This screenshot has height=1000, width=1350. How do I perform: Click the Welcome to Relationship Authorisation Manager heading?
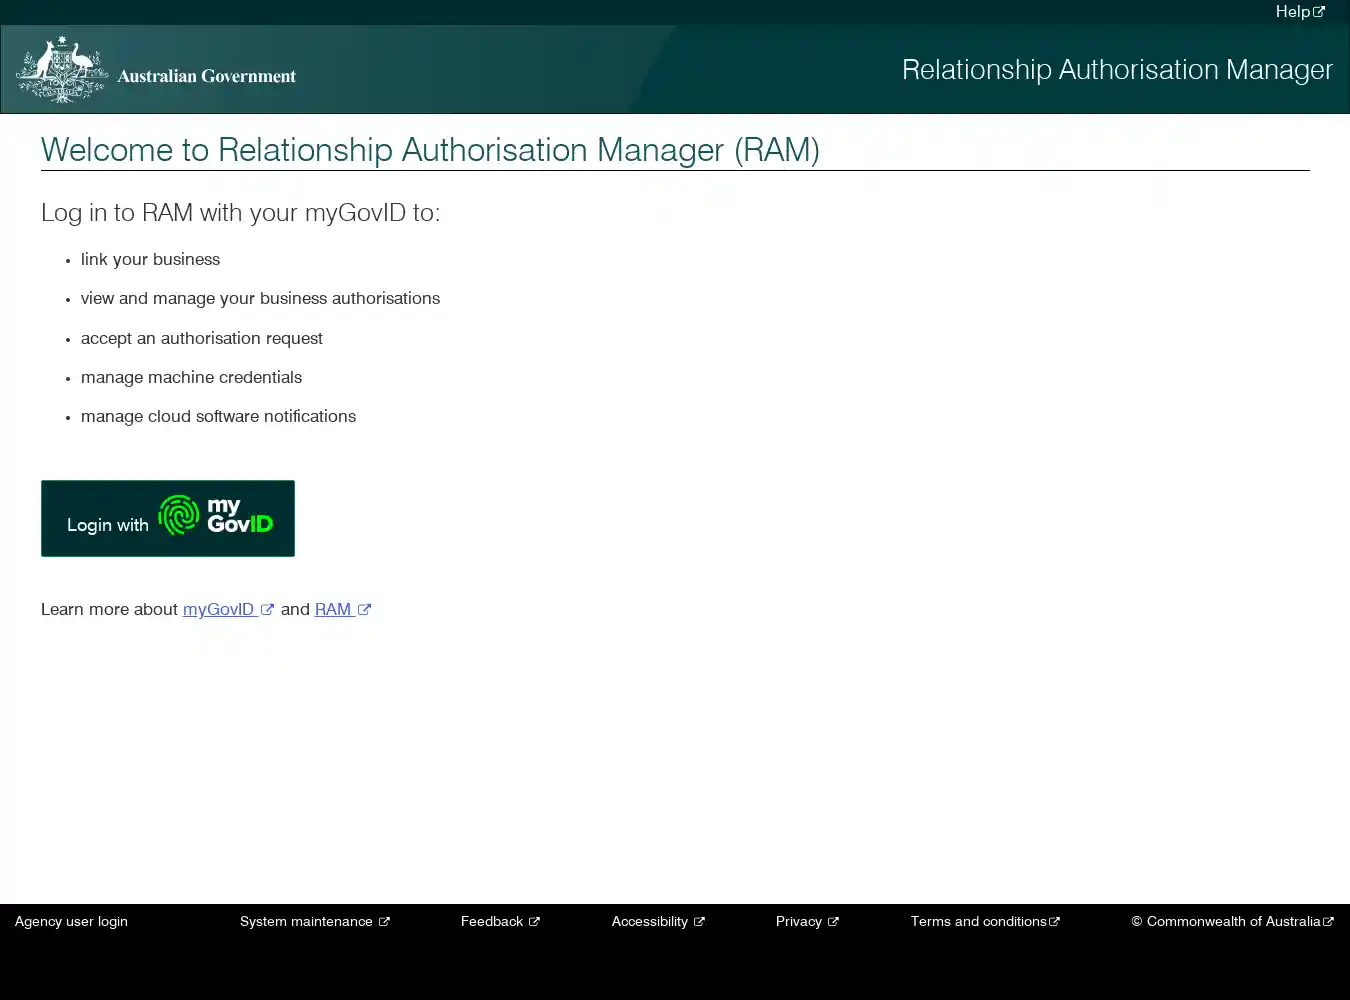click(430, 151)
